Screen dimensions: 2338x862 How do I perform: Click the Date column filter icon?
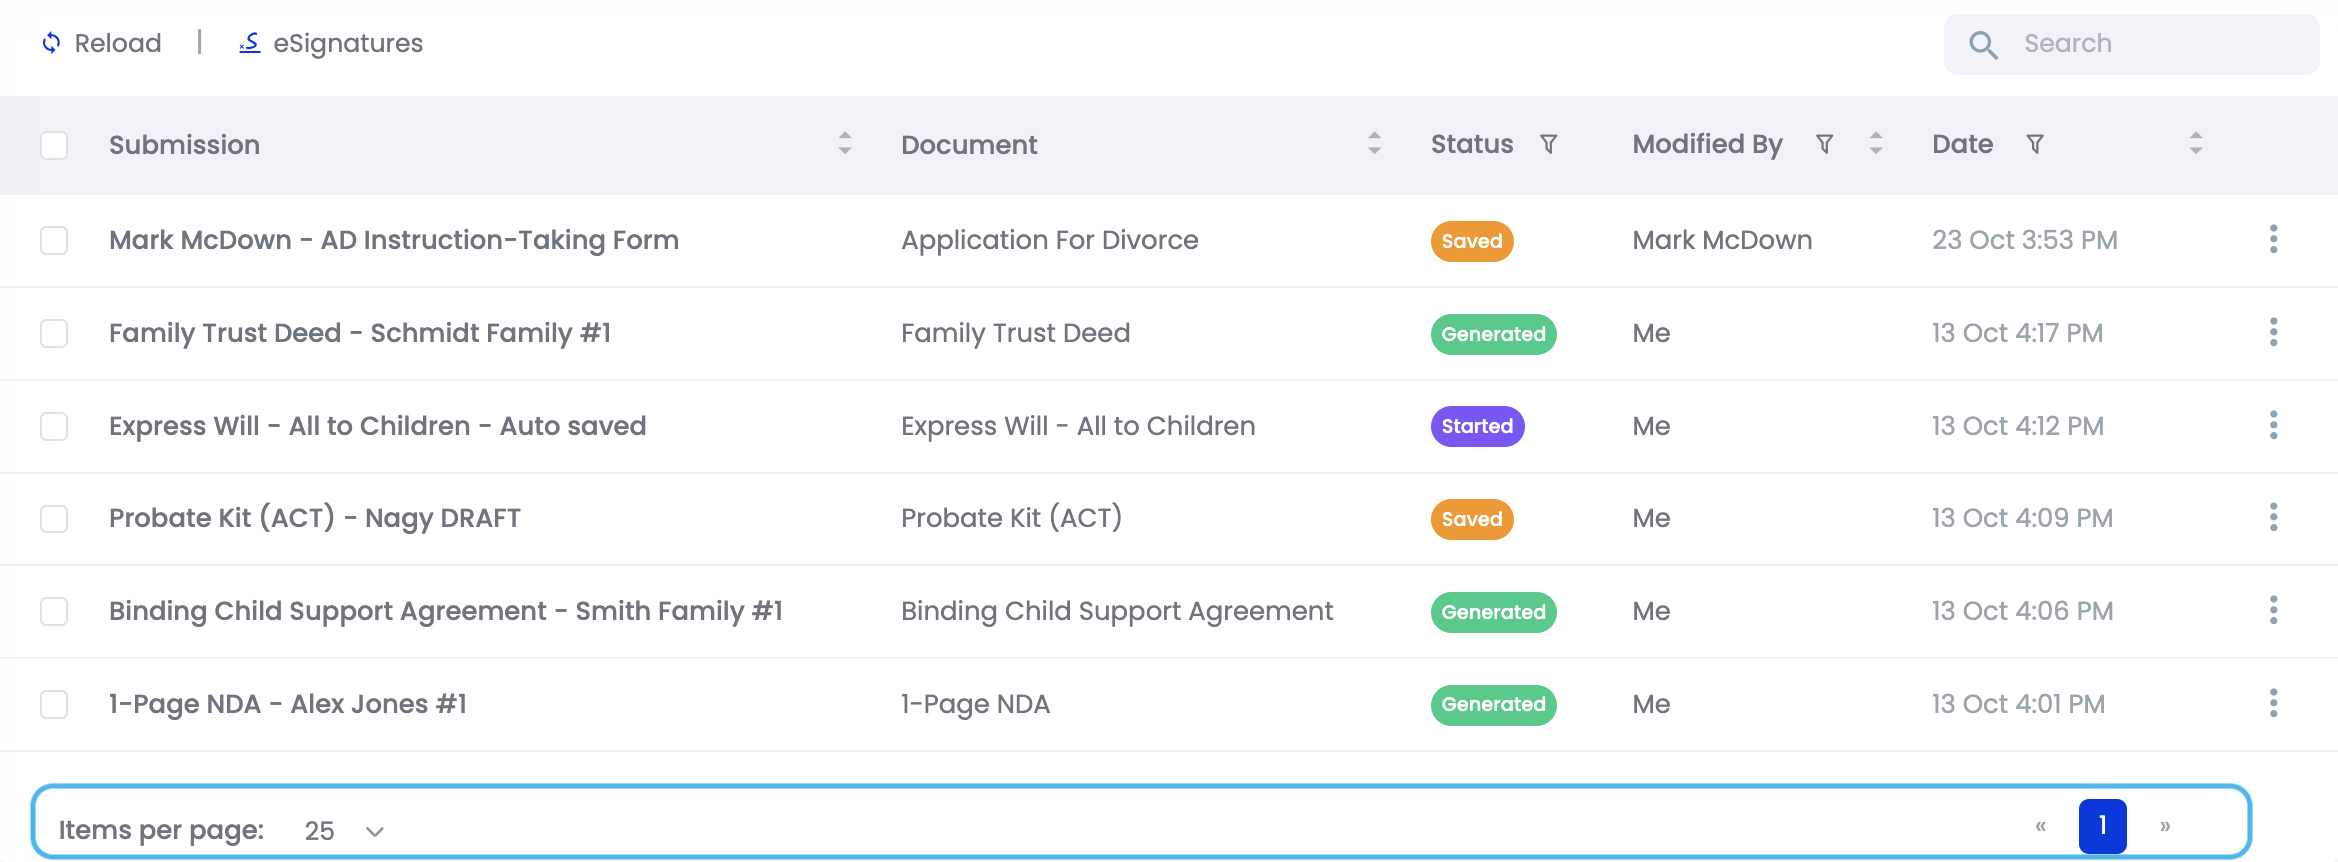point(2034,144)
